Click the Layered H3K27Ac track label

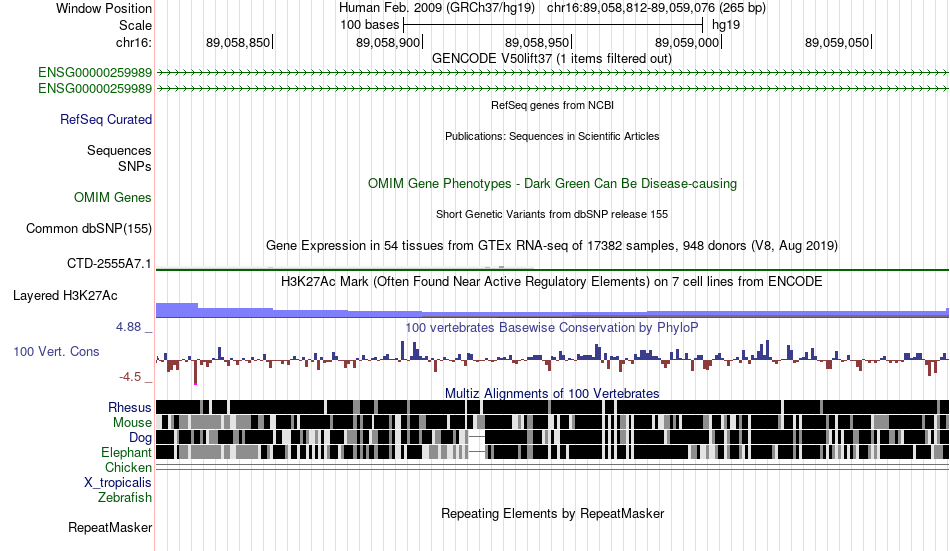click(65, 296)
